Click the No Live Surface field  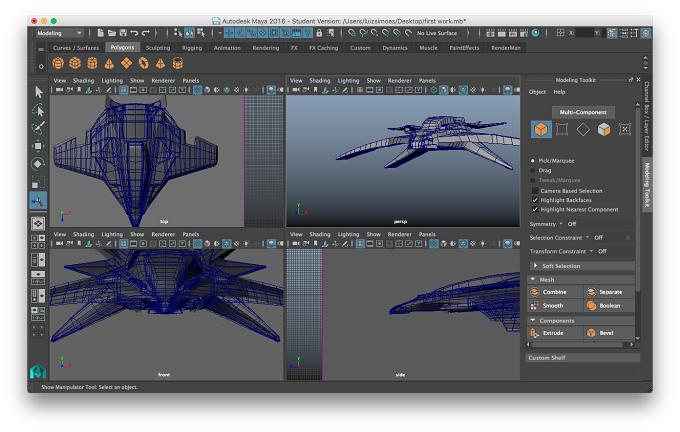pos(437,33)
